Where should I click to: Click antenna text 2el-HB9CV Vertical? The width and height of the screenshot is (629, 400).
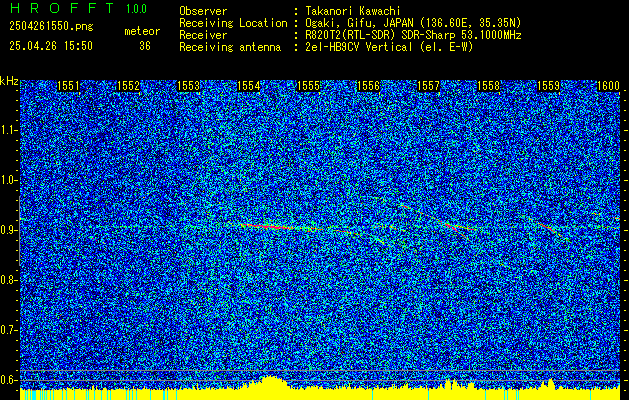359,47
